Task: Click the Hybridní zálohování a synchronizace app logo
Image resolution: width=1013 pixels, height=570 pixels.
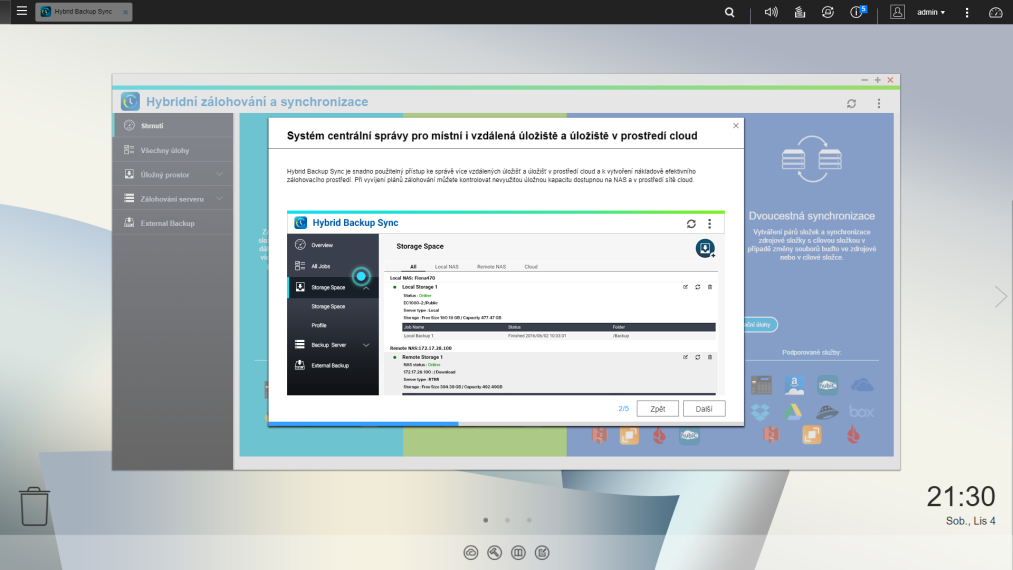Action: coord(130,101)
